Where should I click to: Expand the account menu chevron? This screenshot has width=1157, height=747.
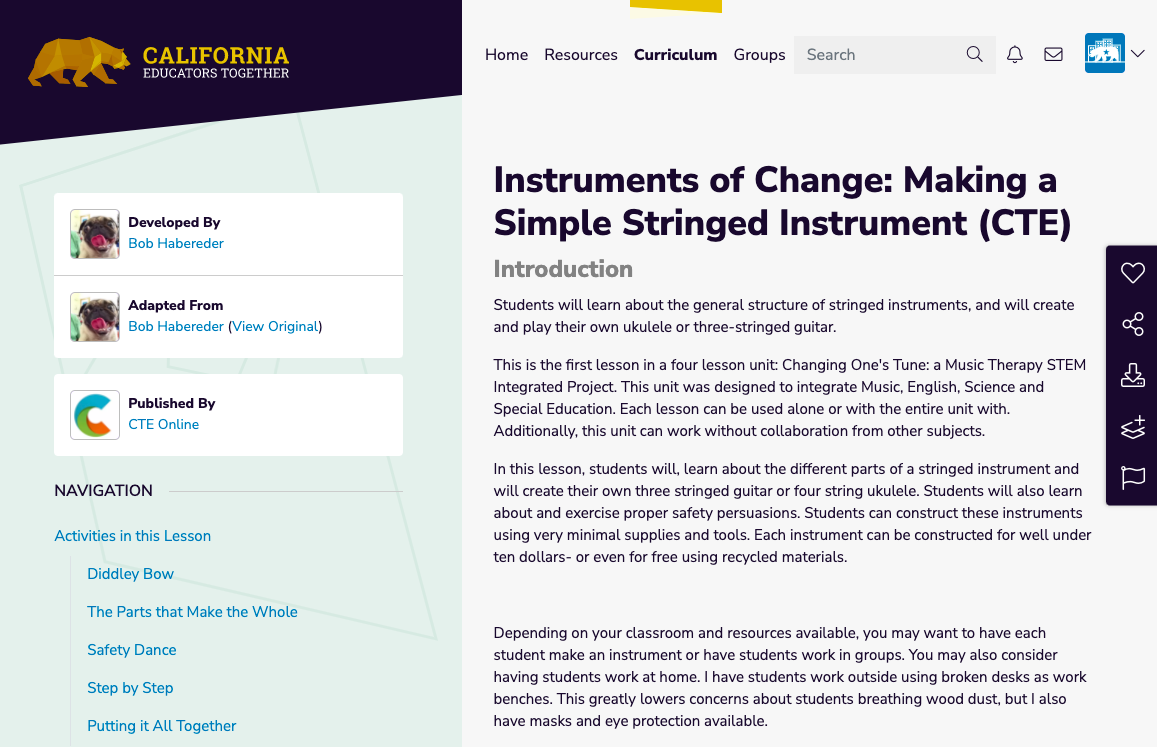(1138, 53)
